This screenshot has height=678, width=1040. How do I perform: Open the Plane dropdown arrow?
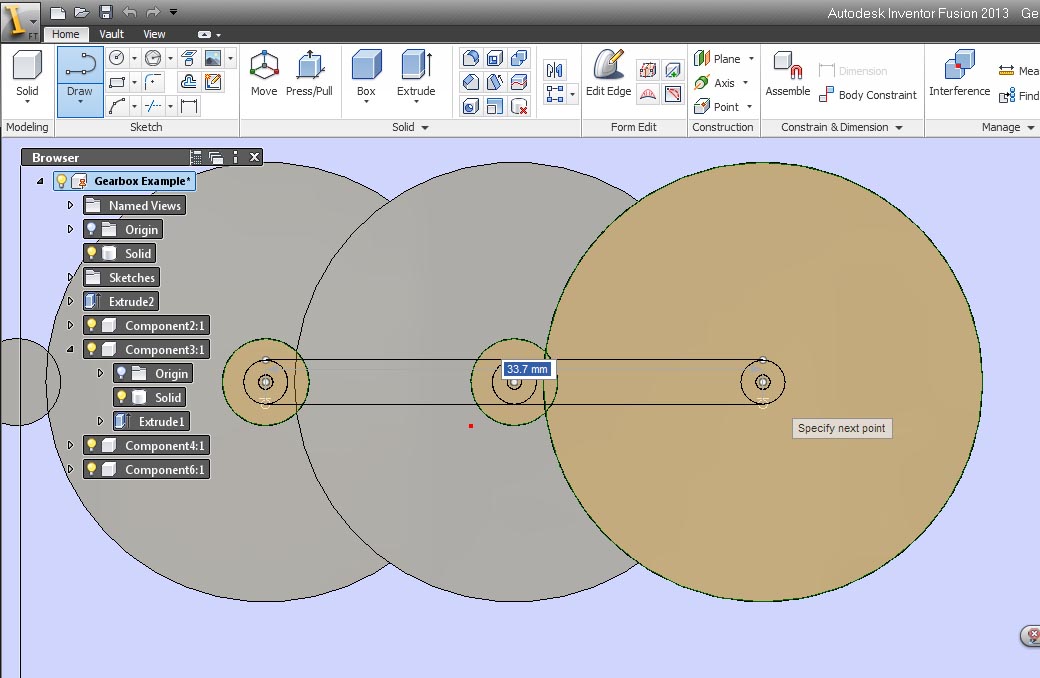[x=751, y=59]
